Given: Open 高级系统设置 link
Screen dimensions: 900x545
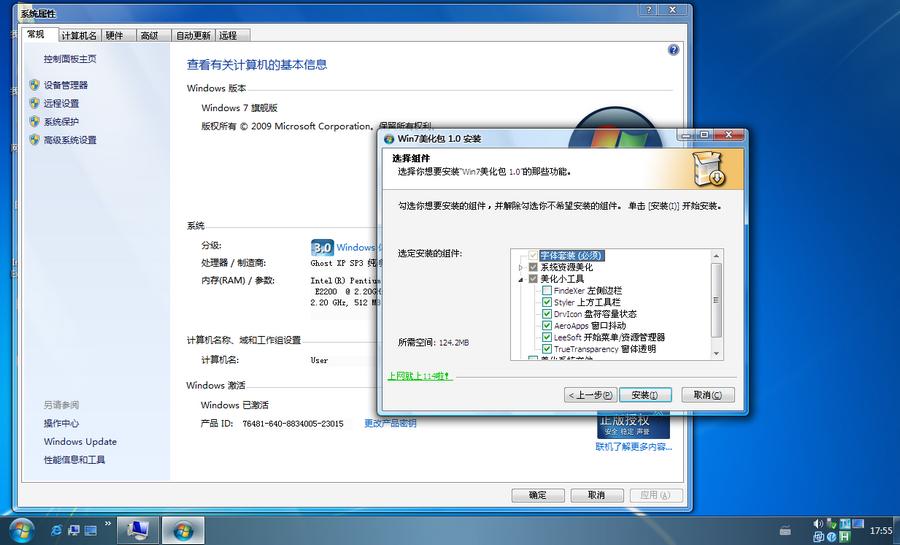Looking at the screenshot, I should 70,139.
